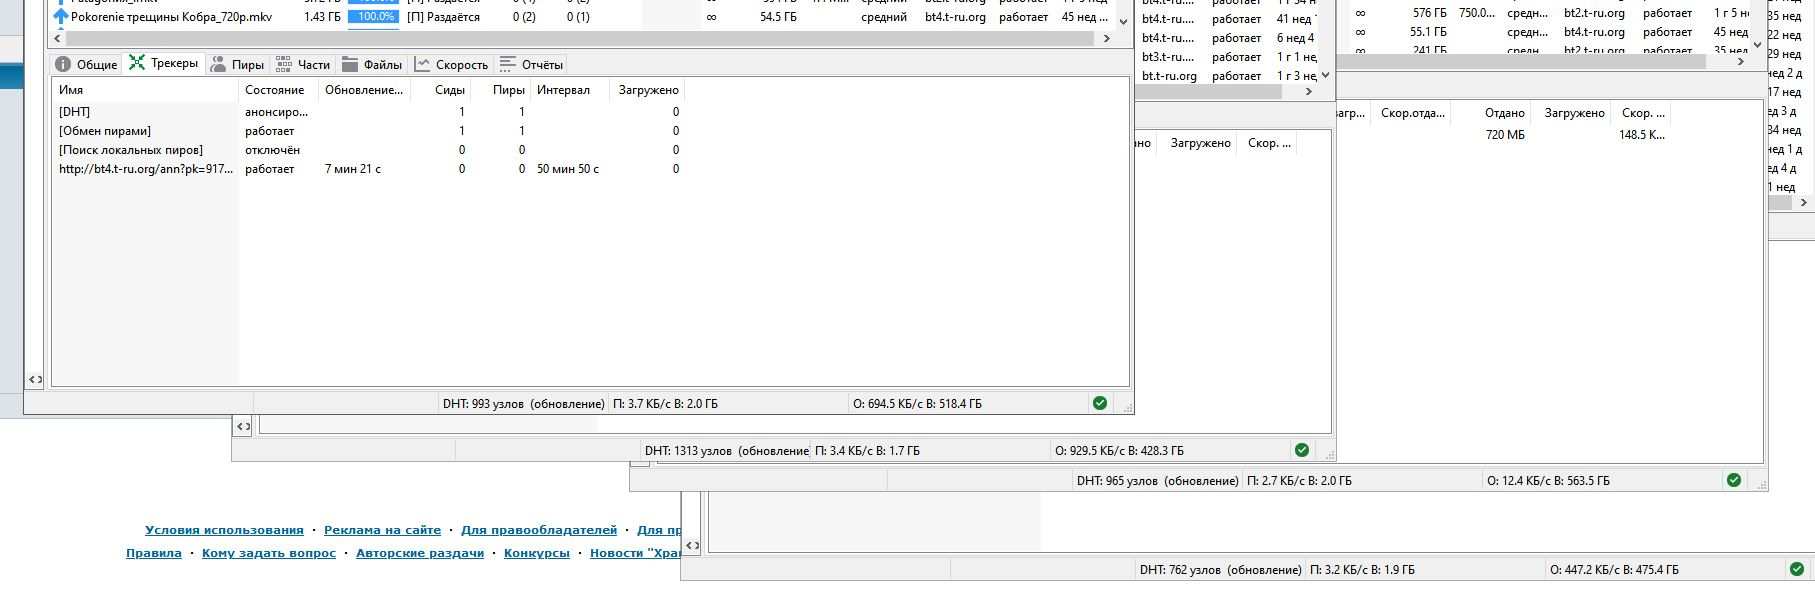The width and height of the screenshot is (1815, 610).
Task: Open the Скорость speed graph tab
Action: (x=451, y=64)
